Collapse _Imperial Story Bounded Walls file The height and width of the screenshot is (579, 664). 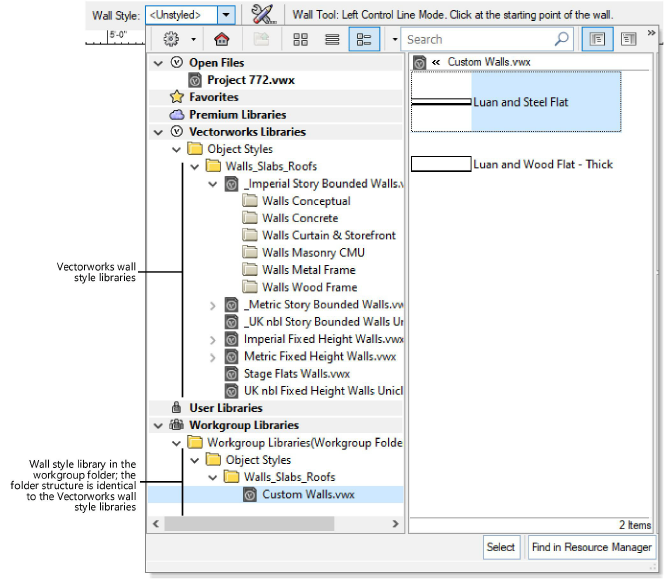point(213,184)
